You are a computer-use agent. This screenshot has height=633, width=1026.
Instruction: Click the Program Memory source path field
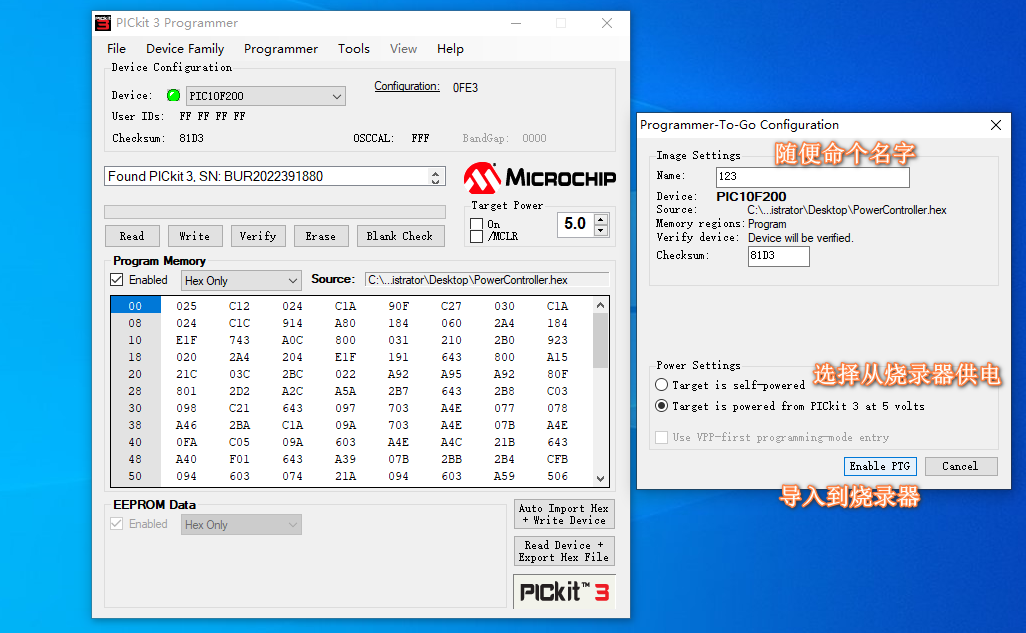[x=487, y=280]
